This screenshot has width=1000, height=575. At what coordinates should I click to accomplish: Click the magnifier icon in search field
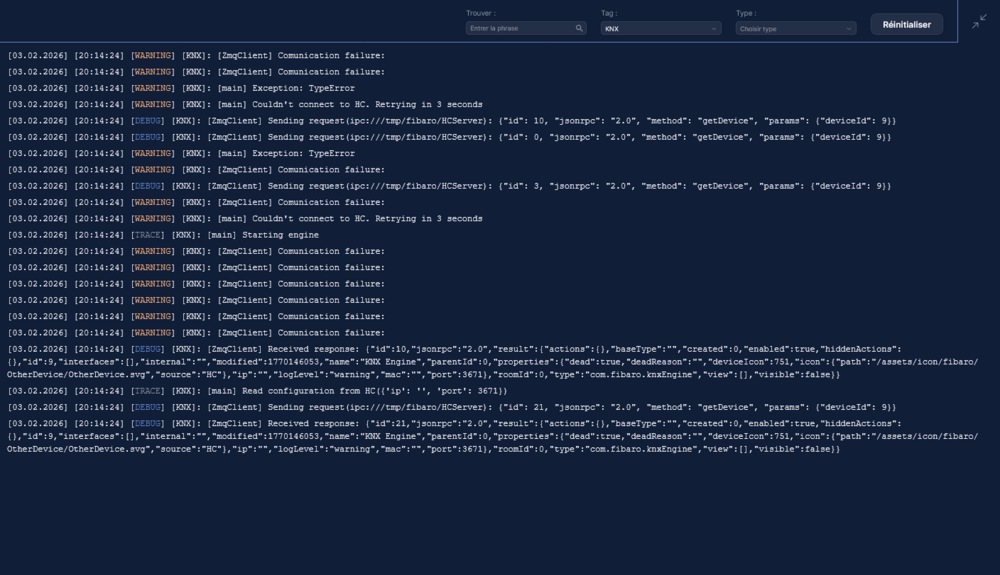[579, 29]
